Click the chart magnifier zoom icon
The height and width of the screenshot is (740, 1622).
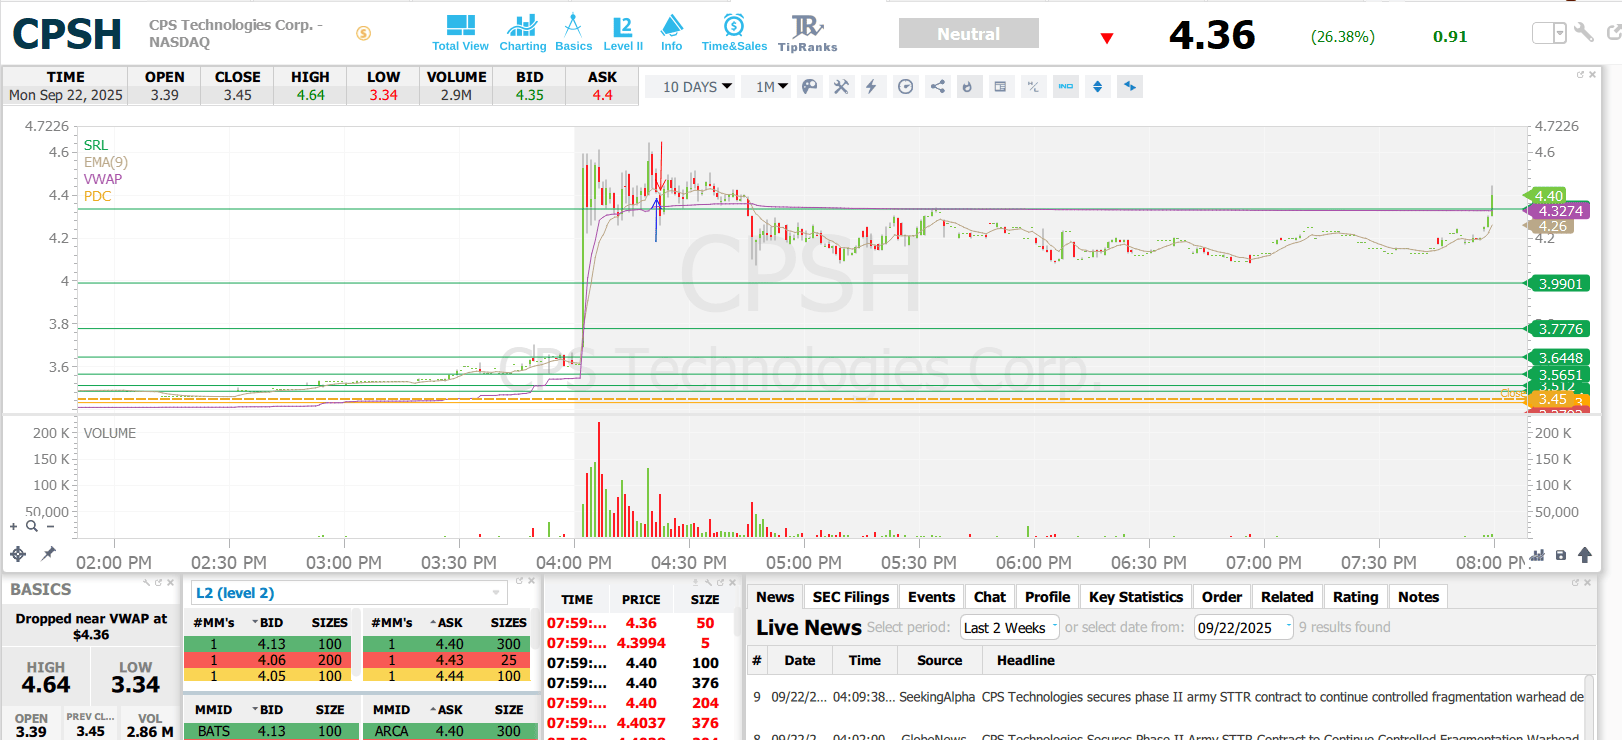32,526
